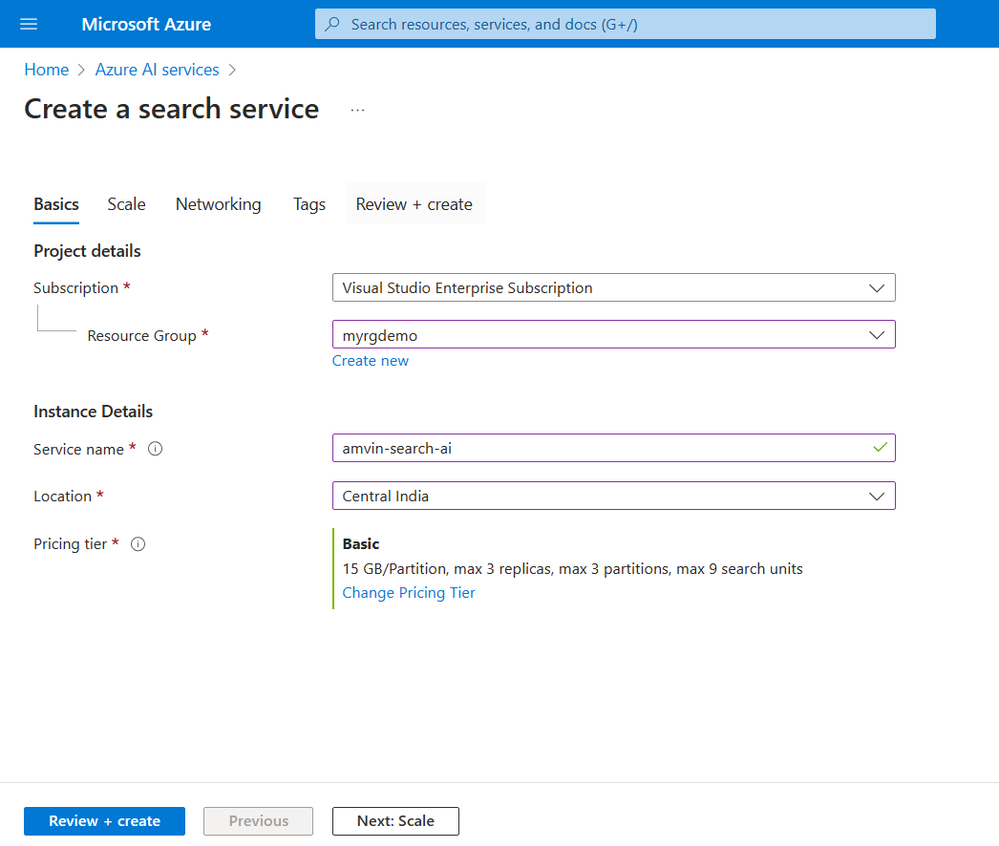
Task: Click the Next: Scale button
Action: (x=395, y=821)
